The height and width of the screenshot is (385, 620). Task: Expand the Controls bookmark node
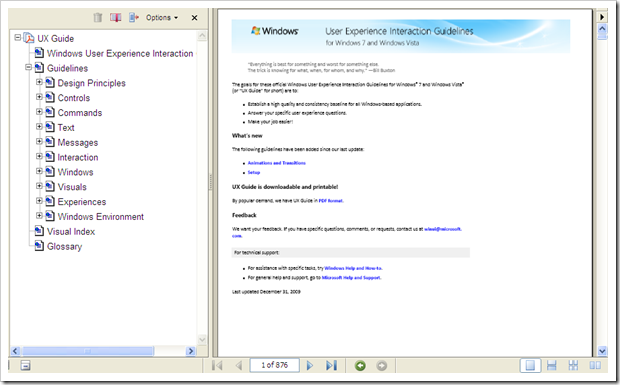click(39, 96)
